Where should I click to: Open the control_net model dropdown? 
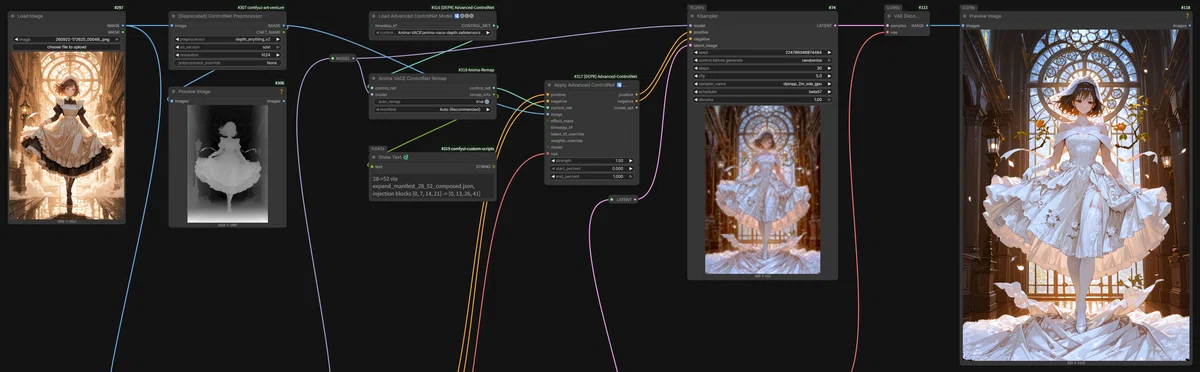click(434, 32)
